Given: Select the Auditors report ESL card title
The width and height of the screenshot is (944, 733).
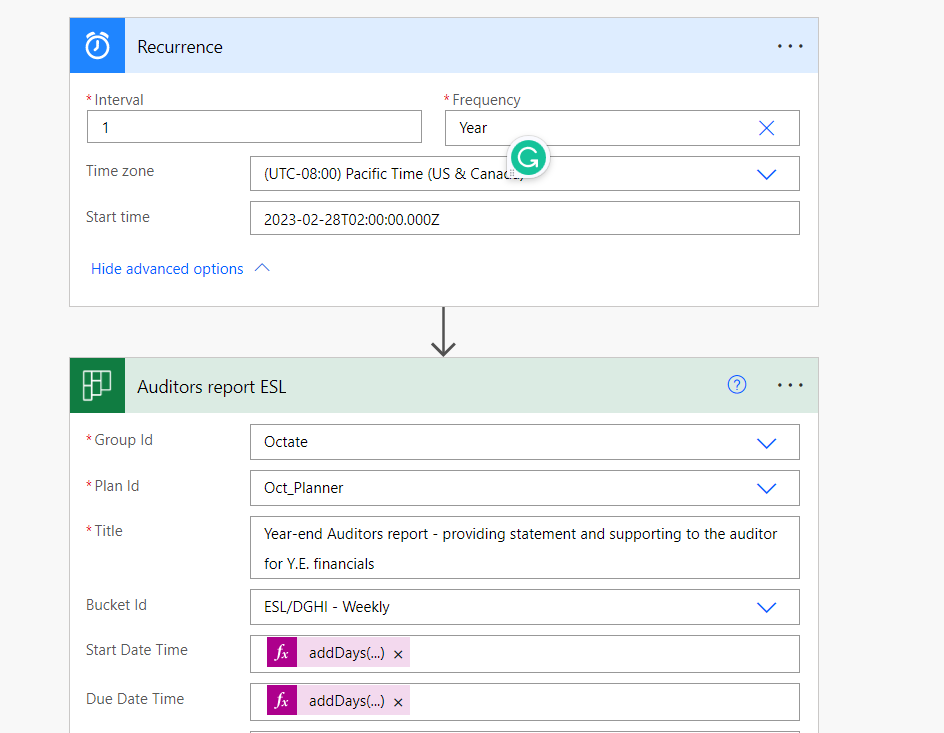Looking at the screenshot, I should tap(211, 387).
